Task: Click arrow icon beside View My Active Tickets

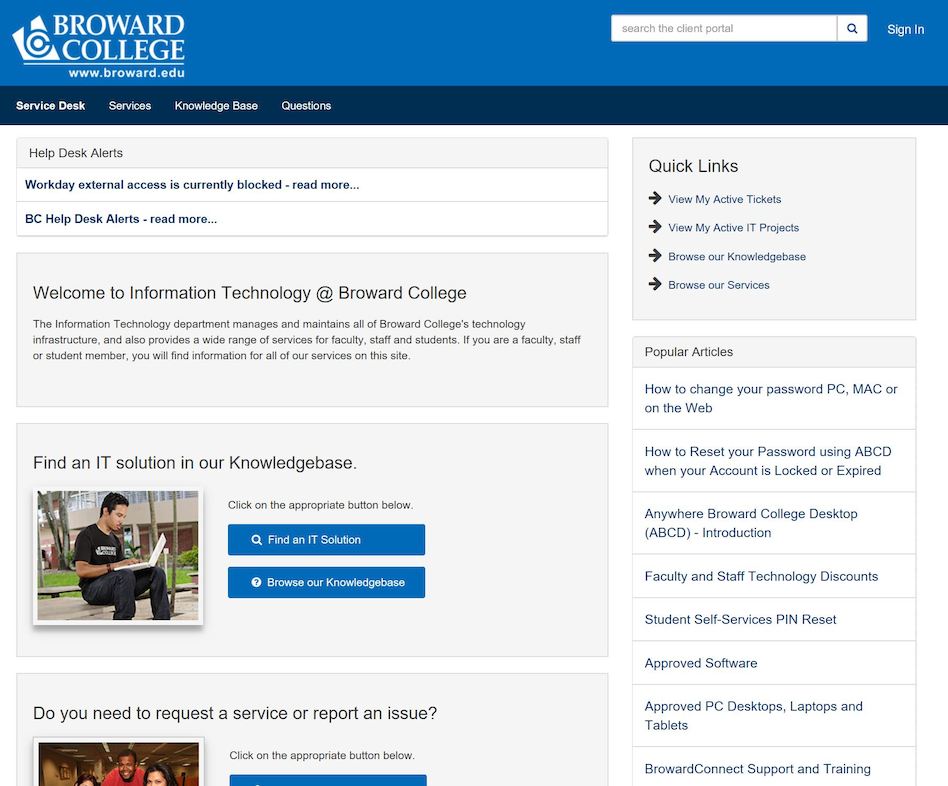Action: (655, 198)
